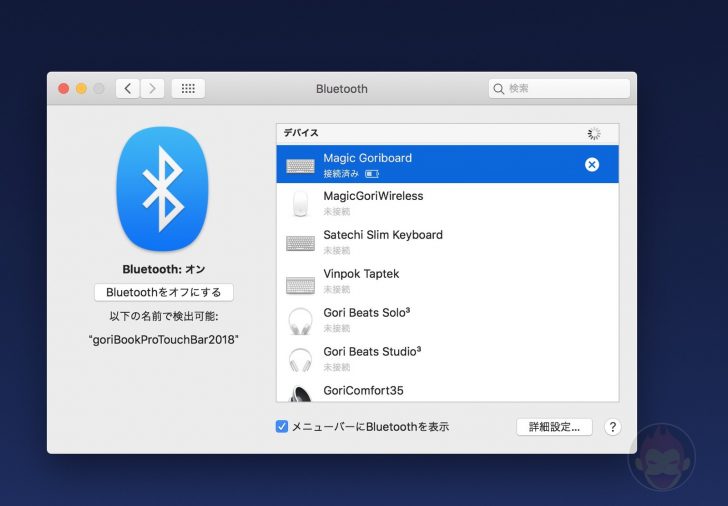
Task: Click the 以下の名前で検出可能 label
Action: click(163, 317)
